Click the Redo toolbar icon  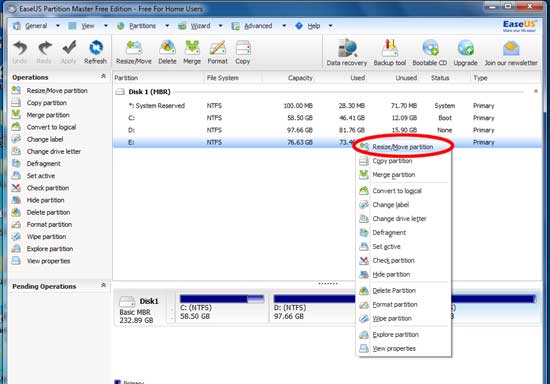[x=44, y=52]
